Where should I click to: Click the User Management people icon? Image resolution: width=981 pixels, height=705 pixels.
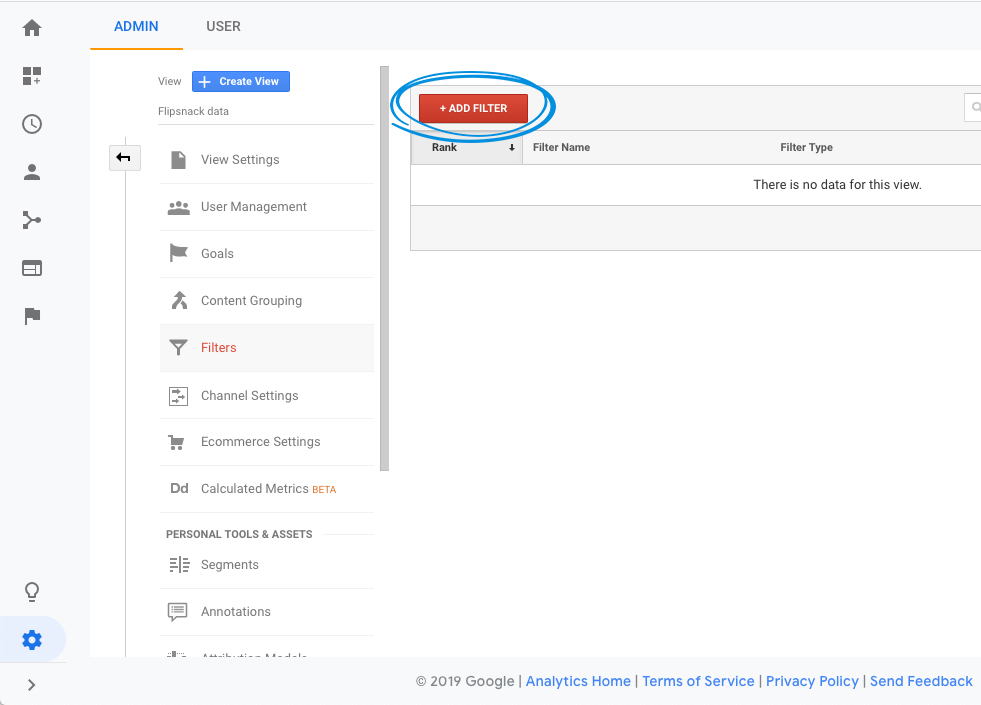pos(179,207)
